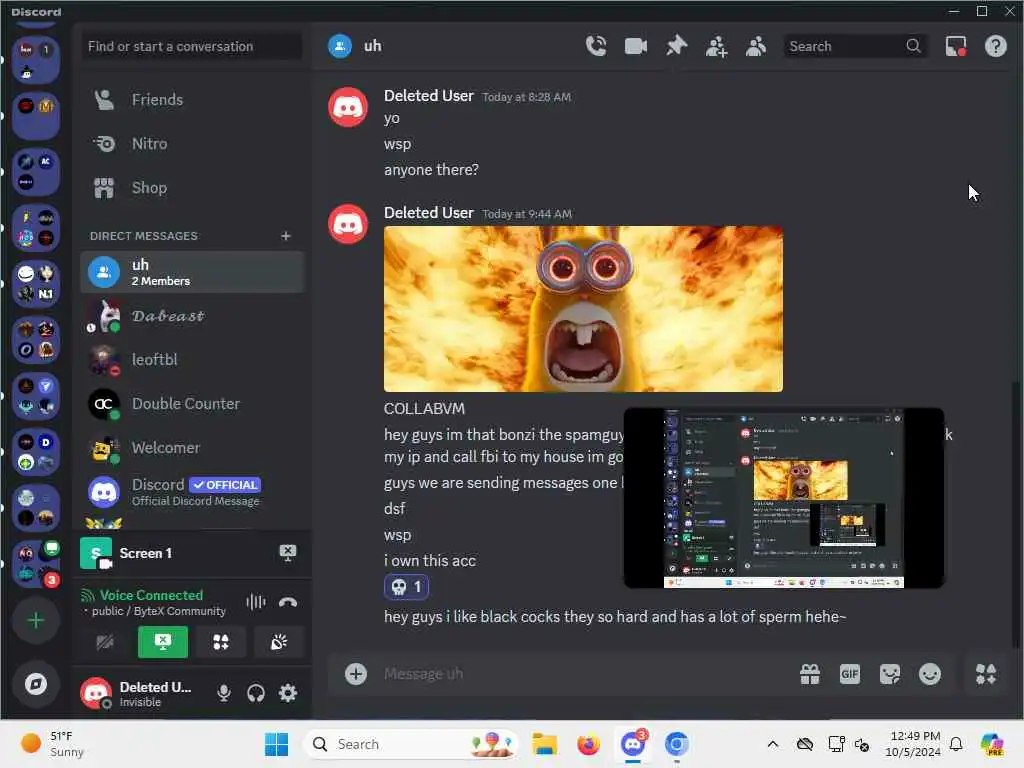
Task: Open pinned messages
Action: coord(676,46)
